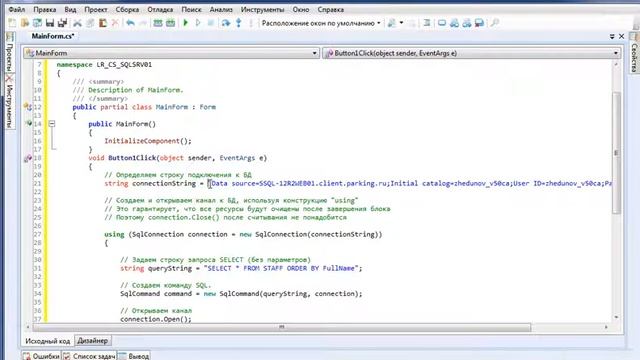Viewport: 640px width, 360px height.
Task: Click the Copy icon in the toolbar
Action: pos(90,23)
